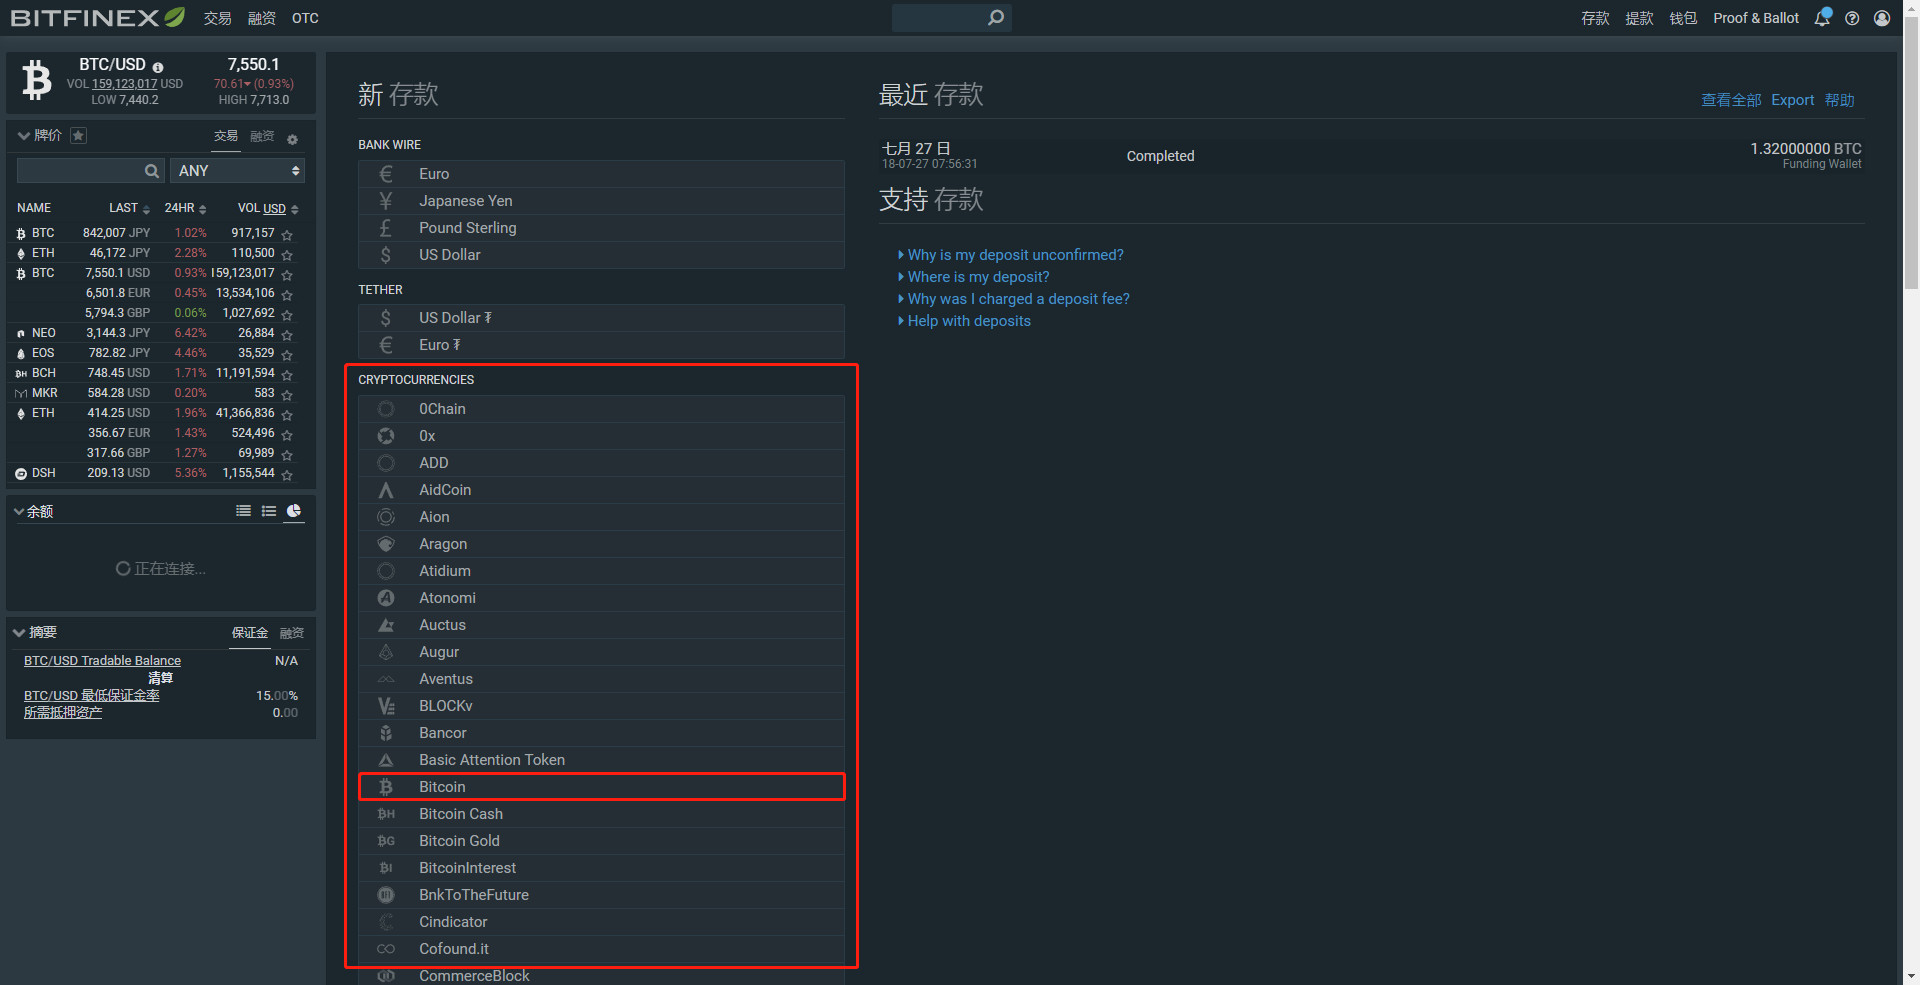Click the Tether Euro icon
Screen dimensions: 1920x985
point(386,345)
